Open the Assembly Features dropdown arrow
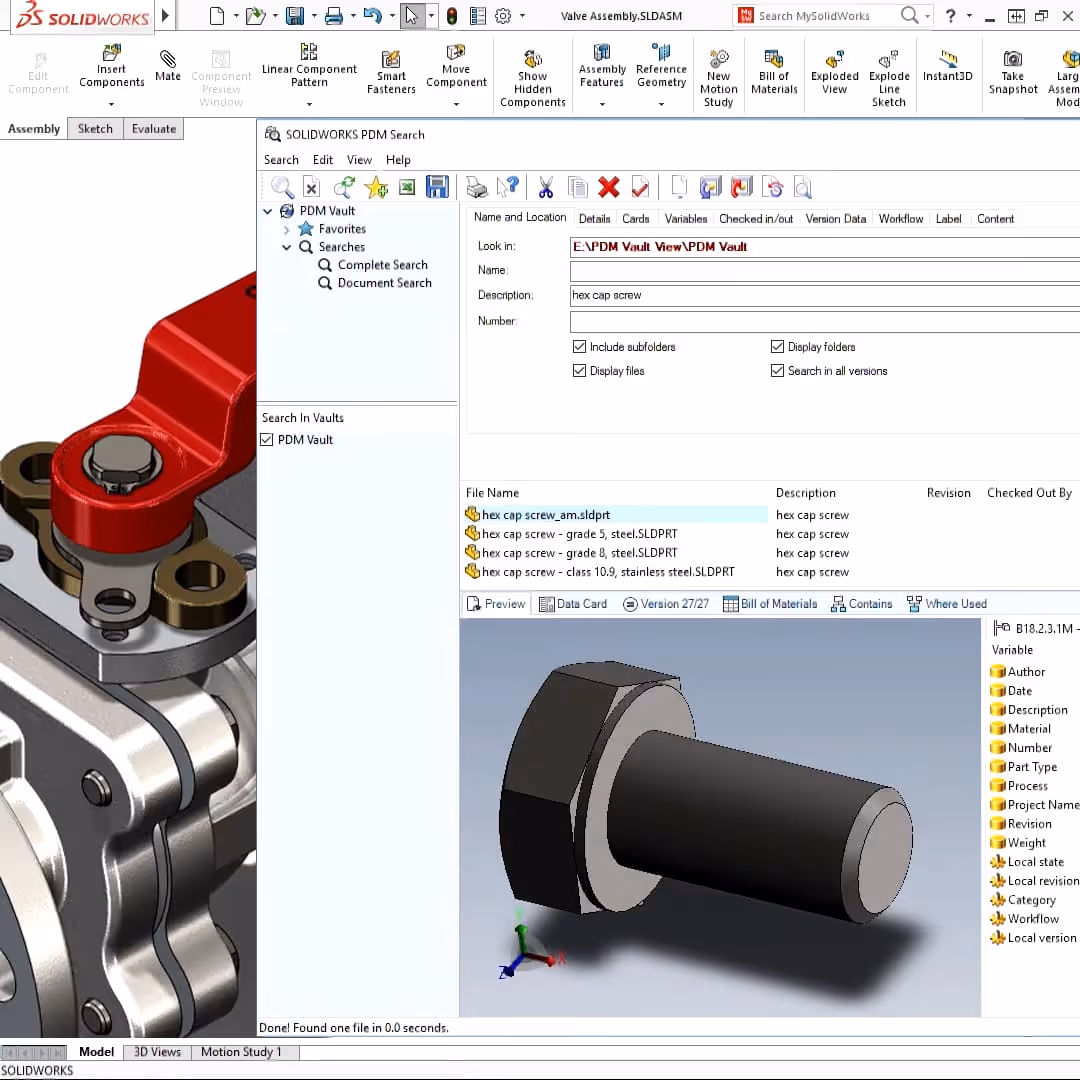This screenshot has width=1080, height=1080. 602,104
